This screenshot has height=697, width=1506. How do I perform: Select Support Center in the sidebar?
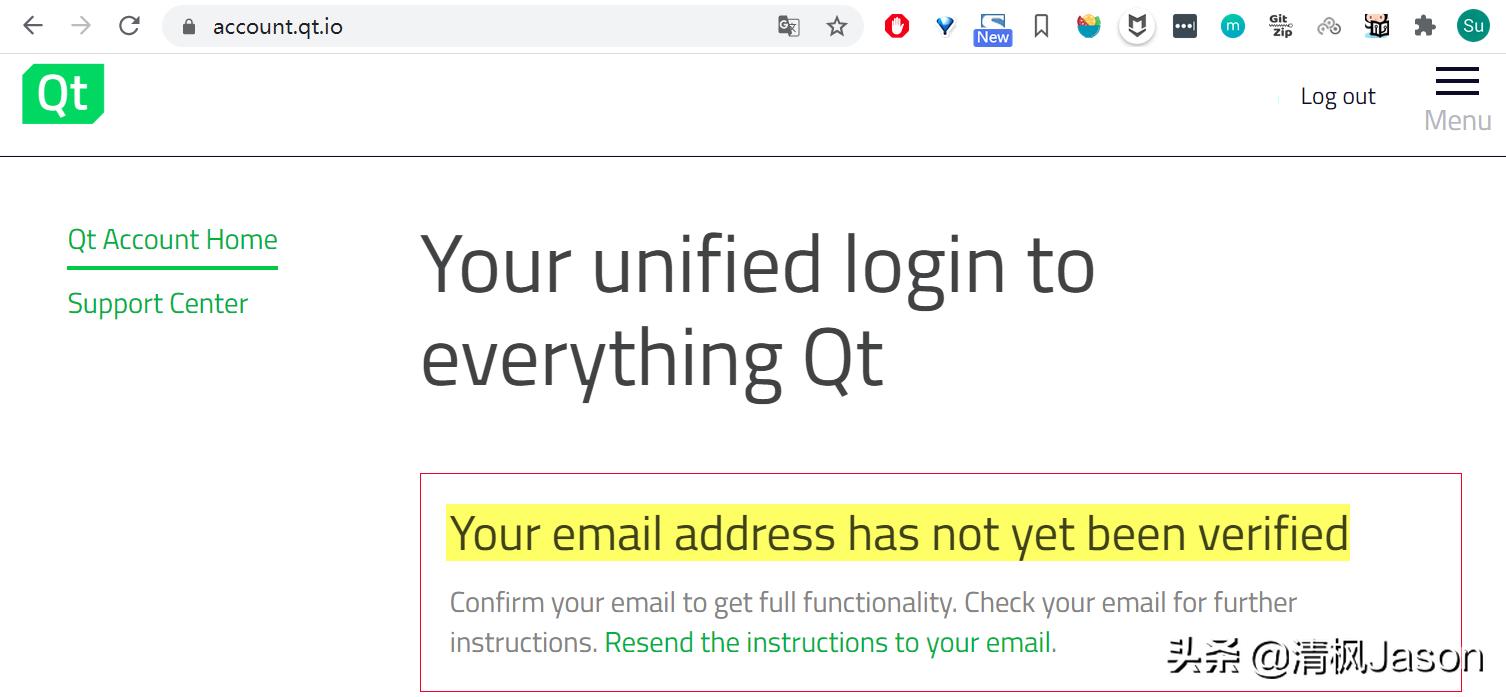click(157, 303)
